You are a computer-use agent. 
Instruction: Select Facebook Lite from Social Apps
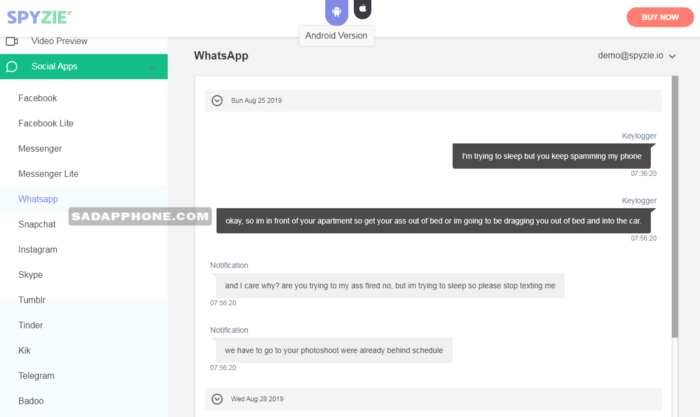click(46, 123)
